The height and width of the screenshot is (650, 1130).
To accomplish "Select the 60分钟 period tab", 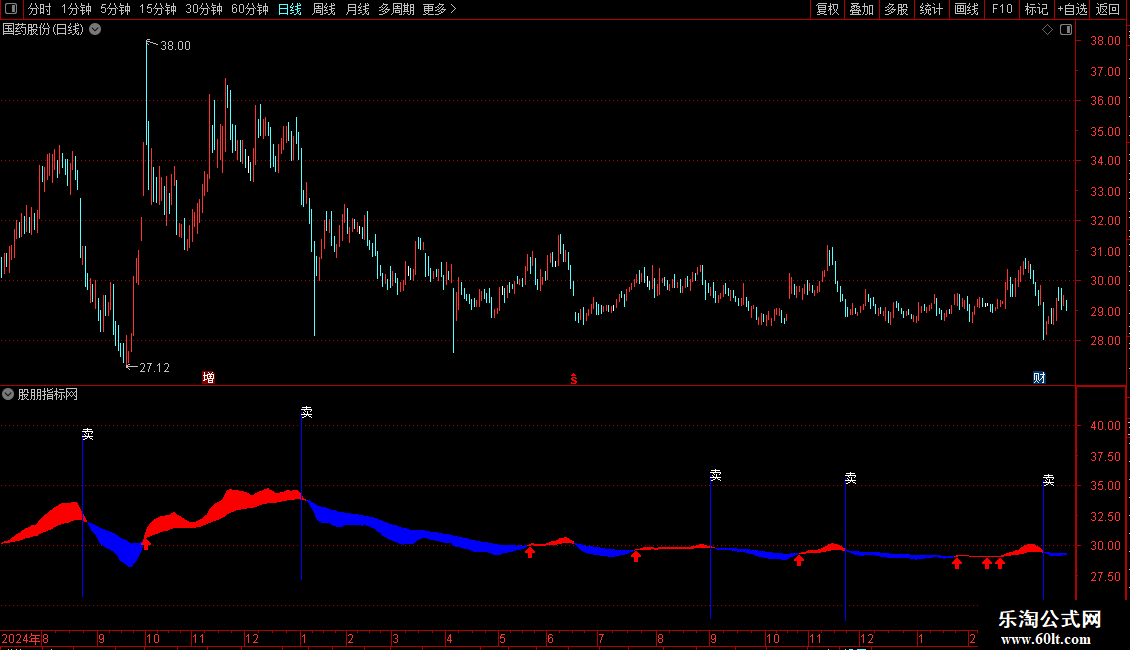I will 249,9.
